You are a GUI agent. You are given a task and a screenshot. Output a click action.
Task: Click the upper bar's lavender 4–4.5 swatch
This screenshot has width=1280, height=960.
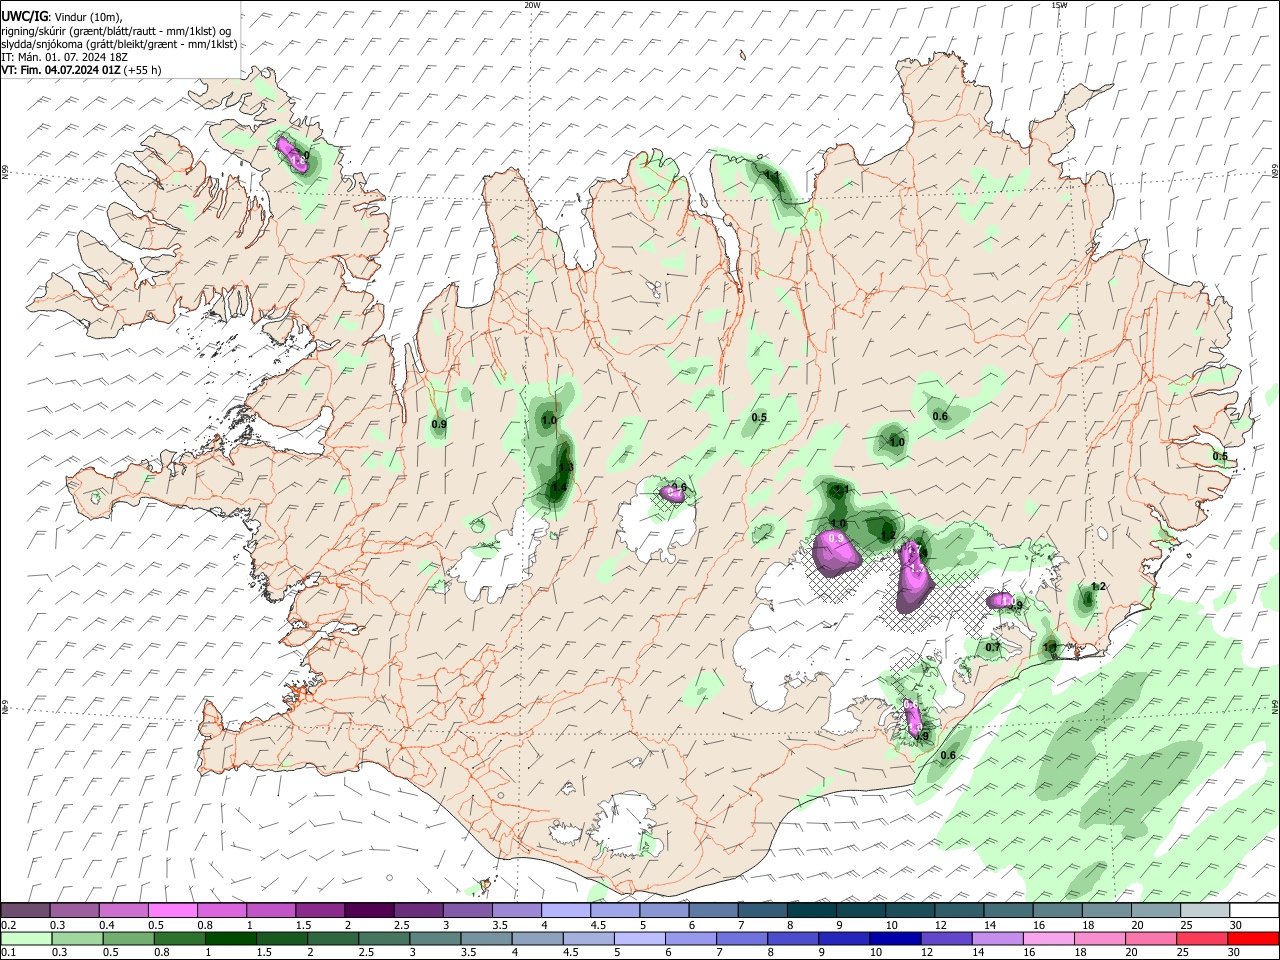coord(566,910)
